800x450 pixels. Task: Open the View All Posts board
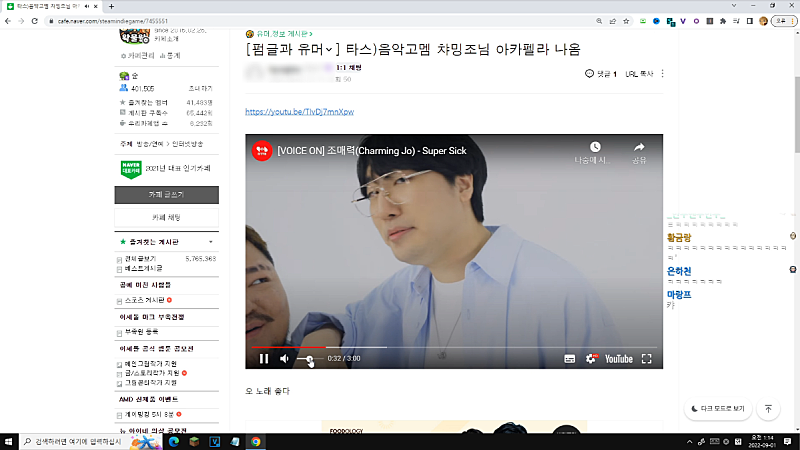pyautogui.click(x=140, y=259)
